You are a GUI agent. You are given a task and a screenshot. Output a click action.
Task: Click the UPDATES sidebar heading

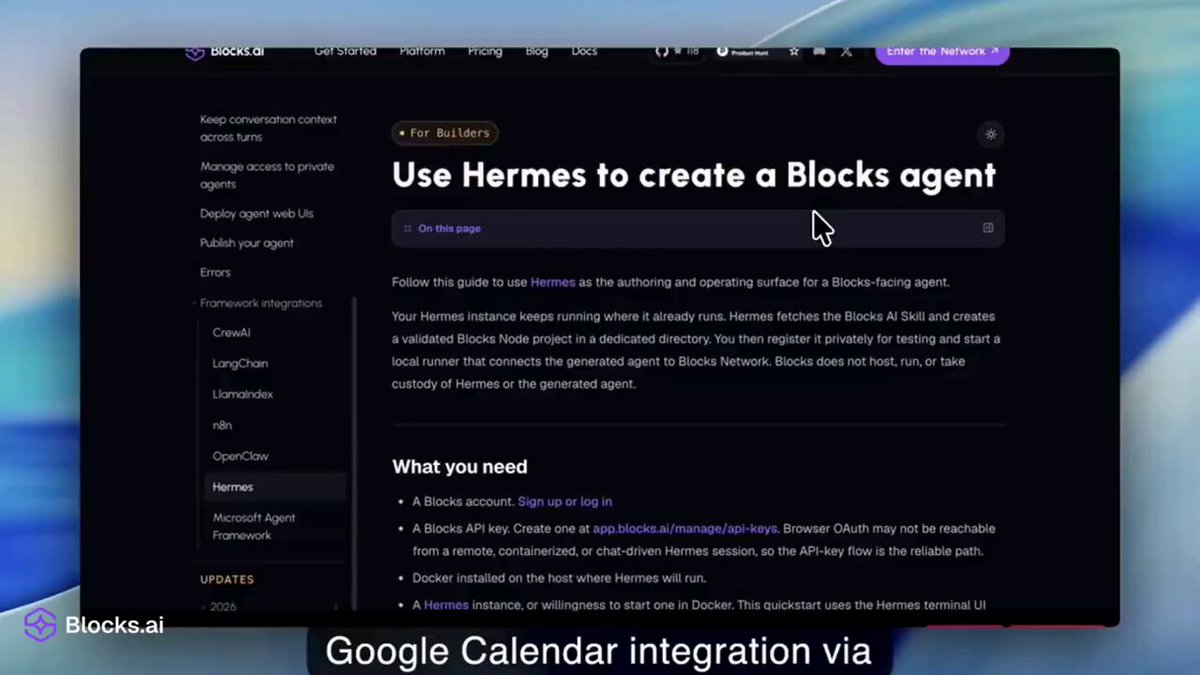pos(227,579)
